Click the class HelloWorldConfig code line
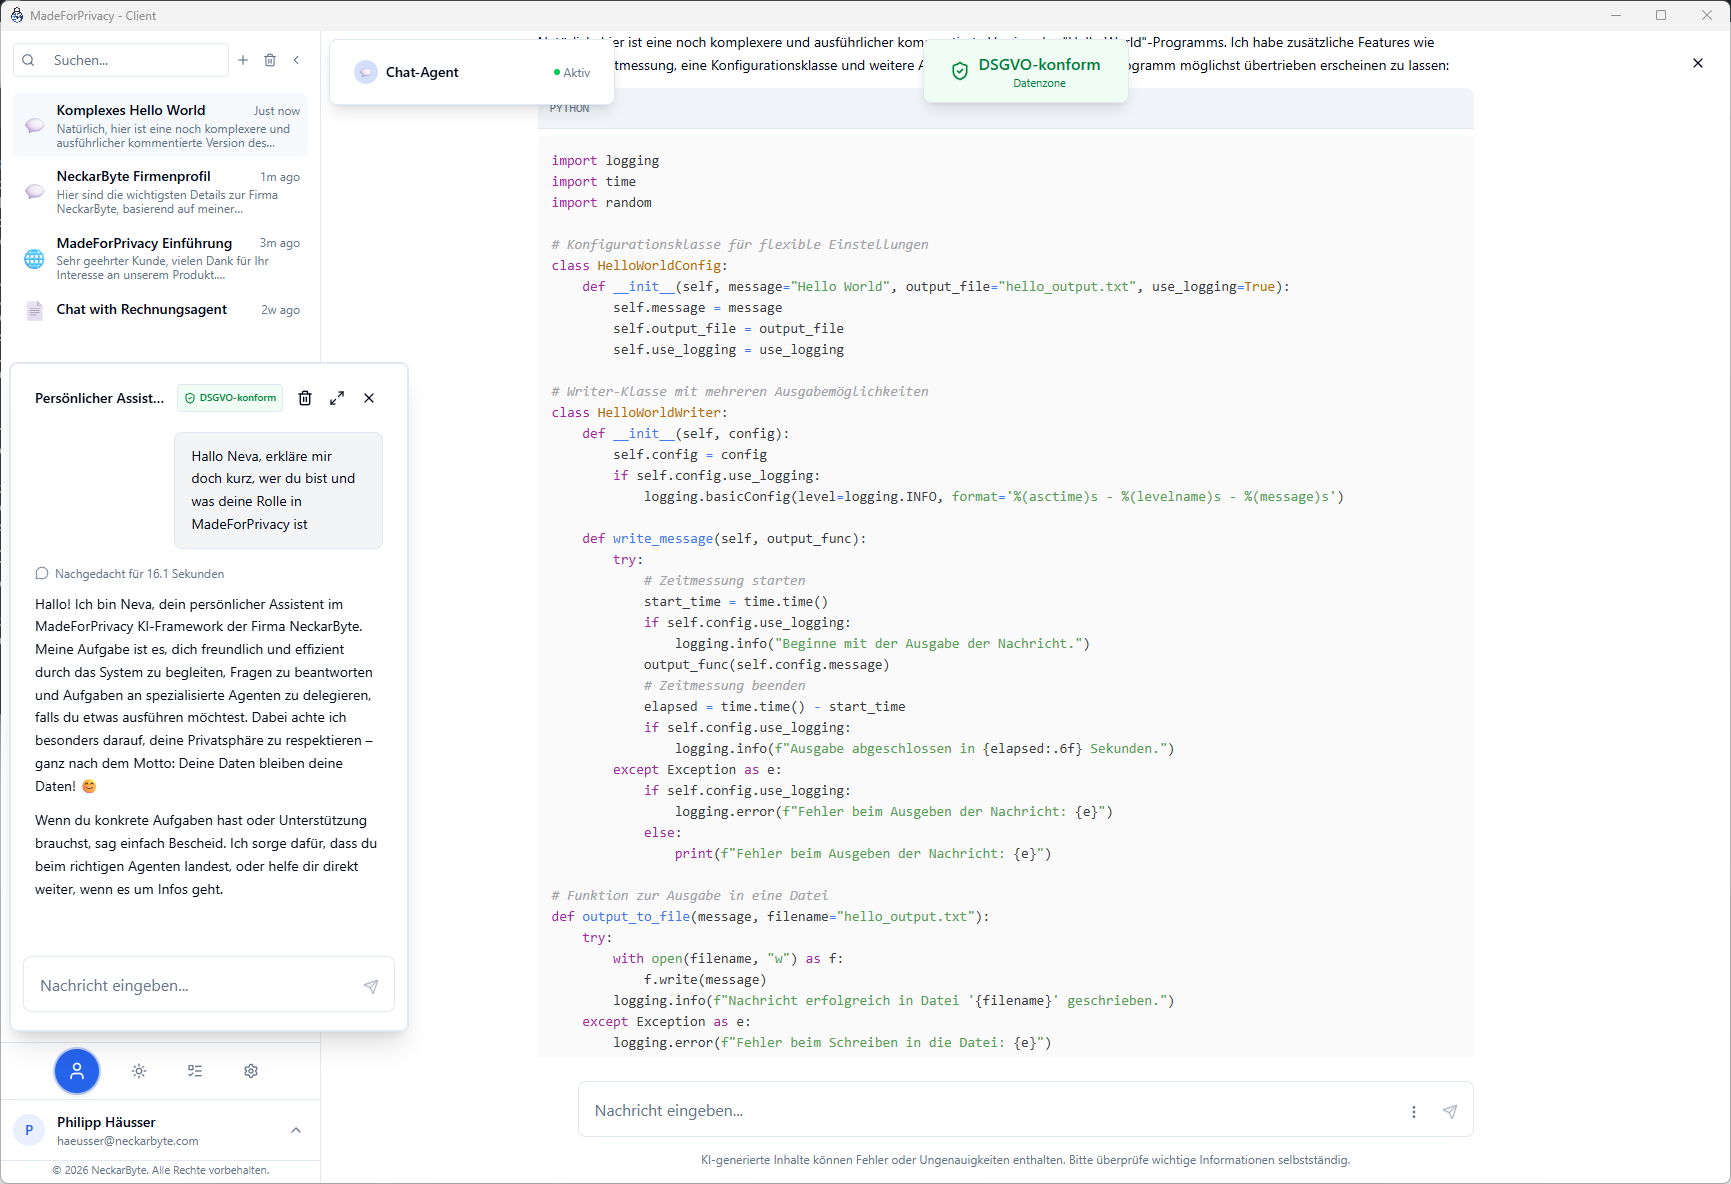The height and width of the screenshot is (1184, 1731). [x=640, y=265]
